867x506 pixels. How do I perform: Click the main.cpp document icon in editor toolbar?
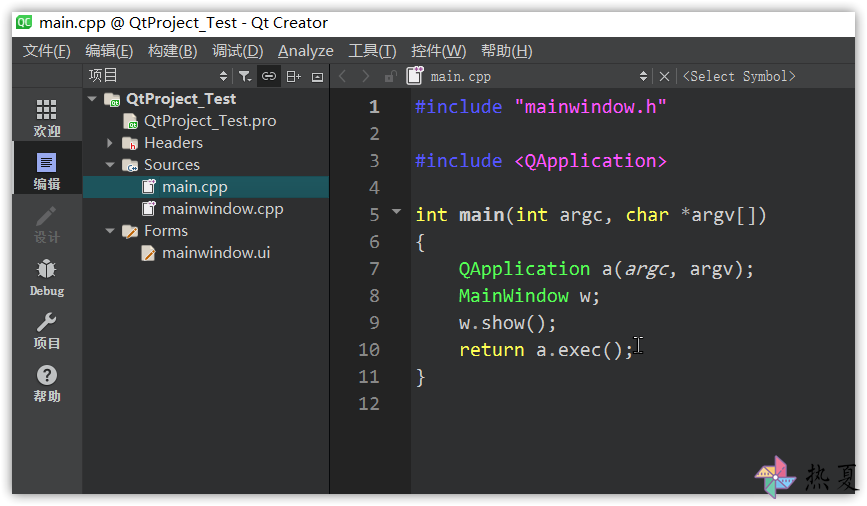tap(415, 75)
